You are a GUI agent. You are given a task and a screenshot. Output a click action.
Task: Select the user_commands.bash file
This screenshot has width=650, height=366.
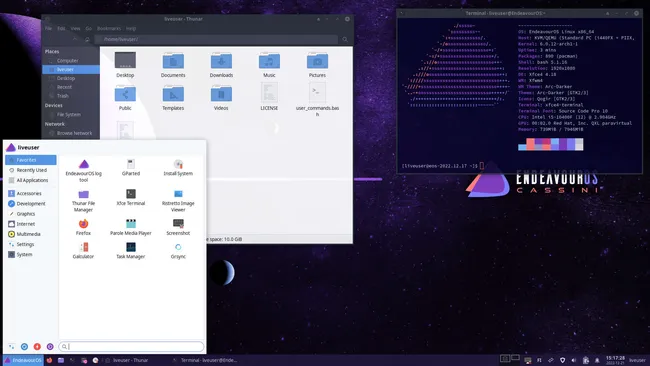pyautogui.click(x=318, y=99)
